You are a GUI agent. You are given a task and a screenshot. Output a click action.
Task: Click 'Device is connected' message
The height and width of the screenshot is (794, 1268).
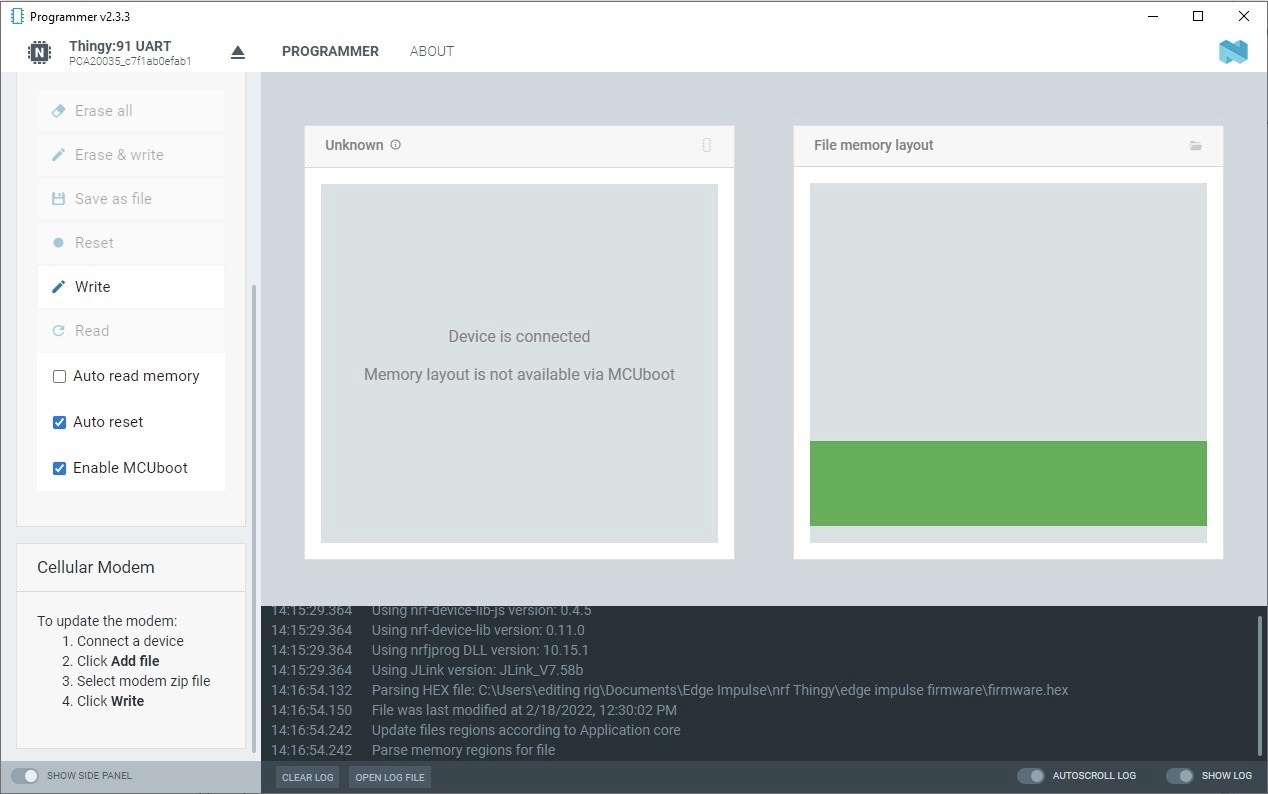click(519, 337)
